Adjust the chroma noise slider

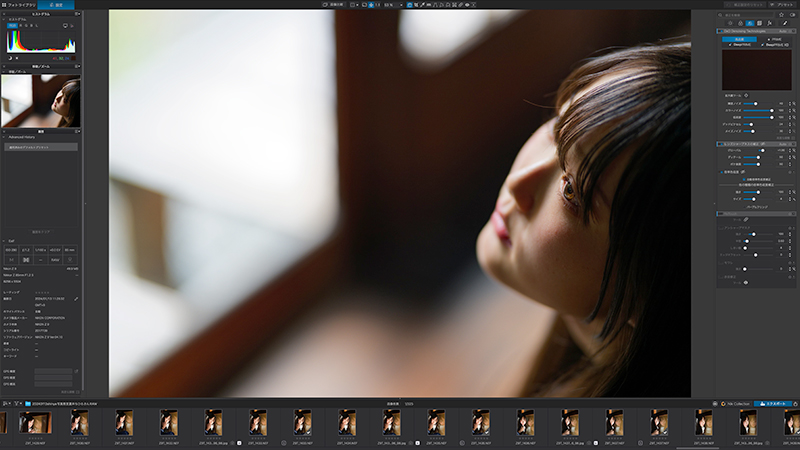pos(758,110)
